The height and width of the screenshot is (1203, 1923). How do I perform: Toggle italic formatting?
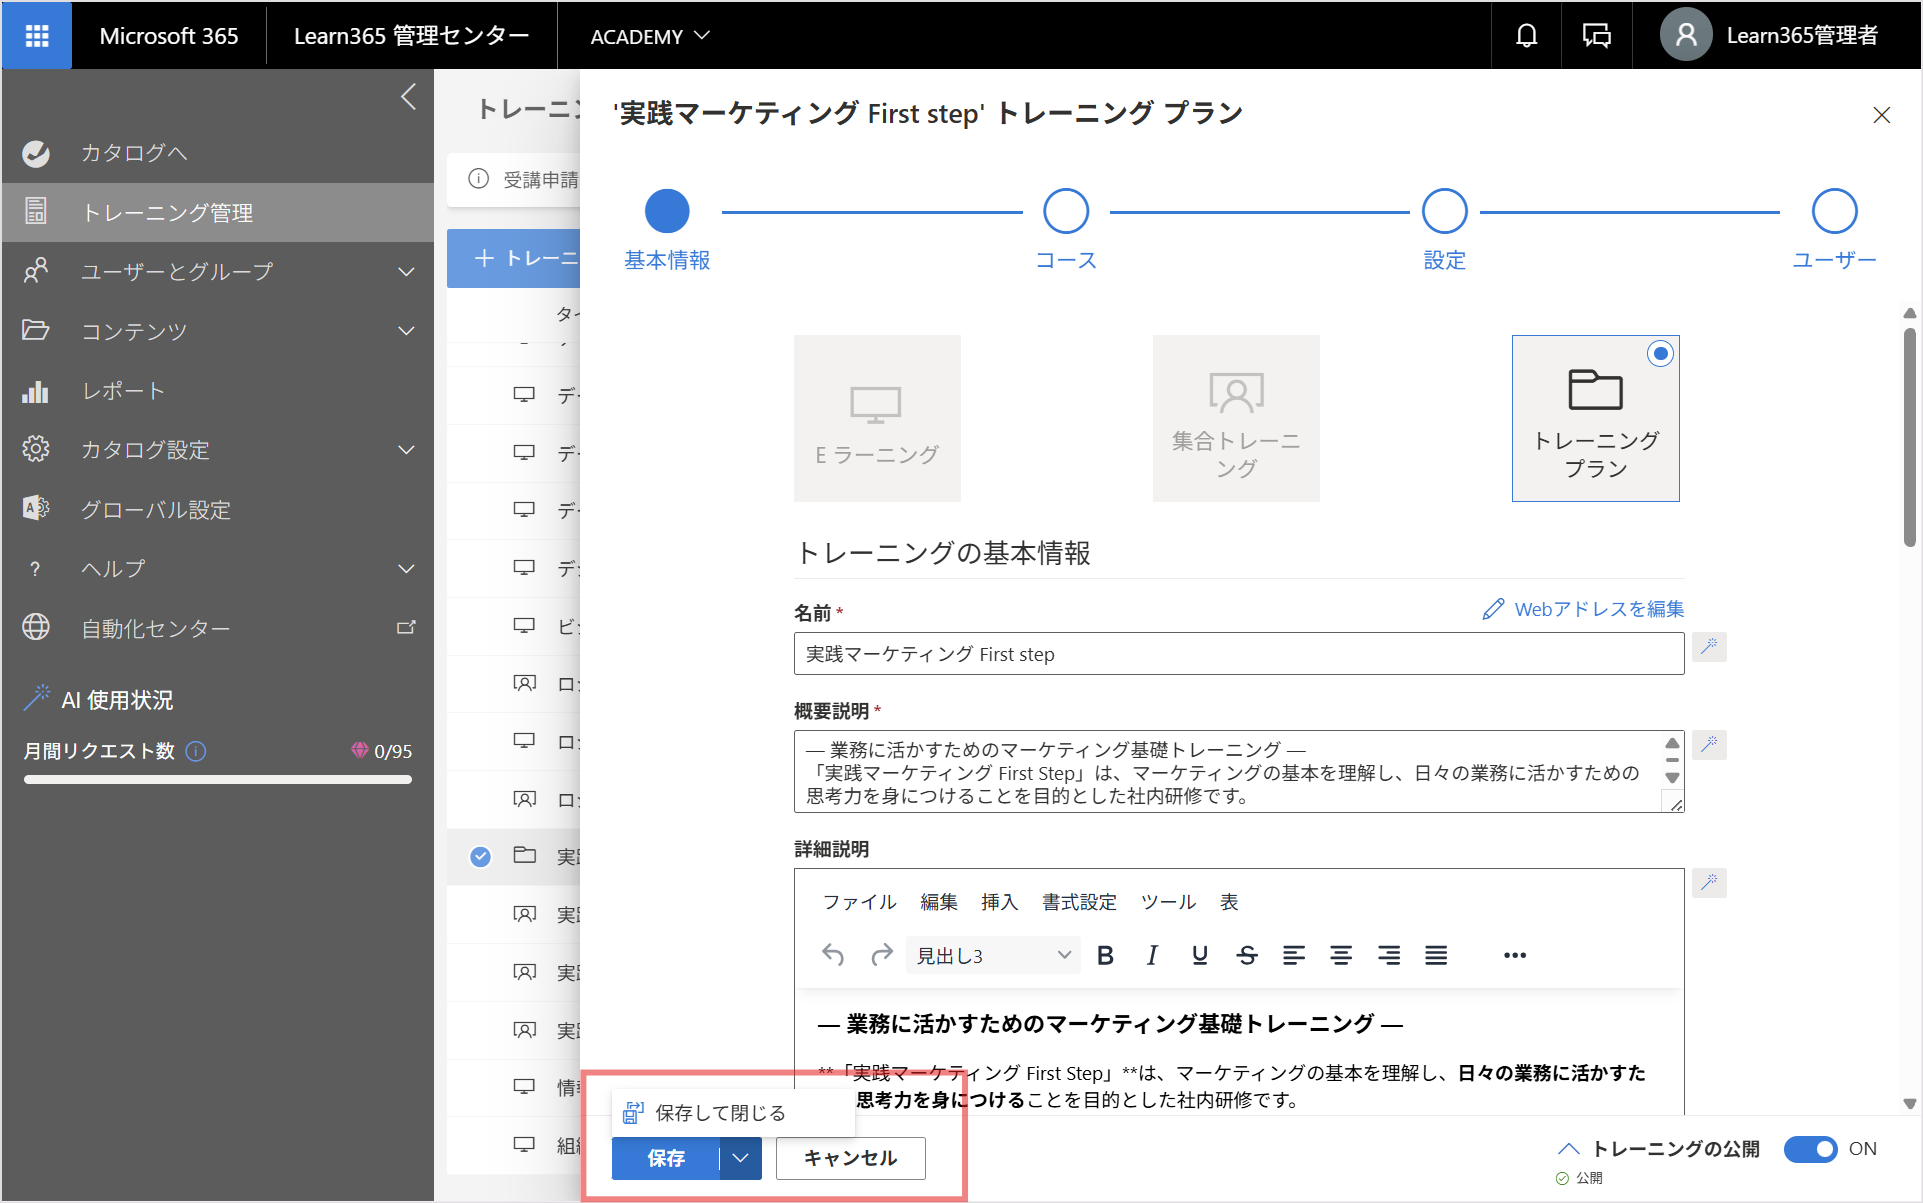coord(1152,955)
